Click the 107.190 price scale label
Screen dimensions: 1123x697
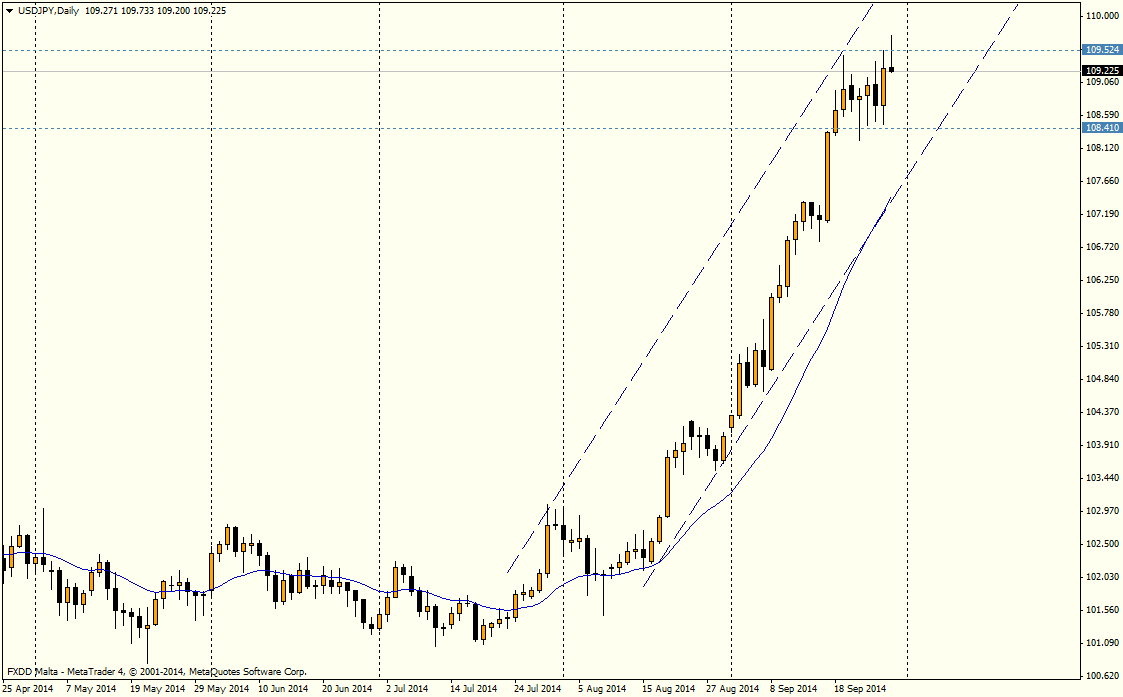click(x=1102, y=214)
